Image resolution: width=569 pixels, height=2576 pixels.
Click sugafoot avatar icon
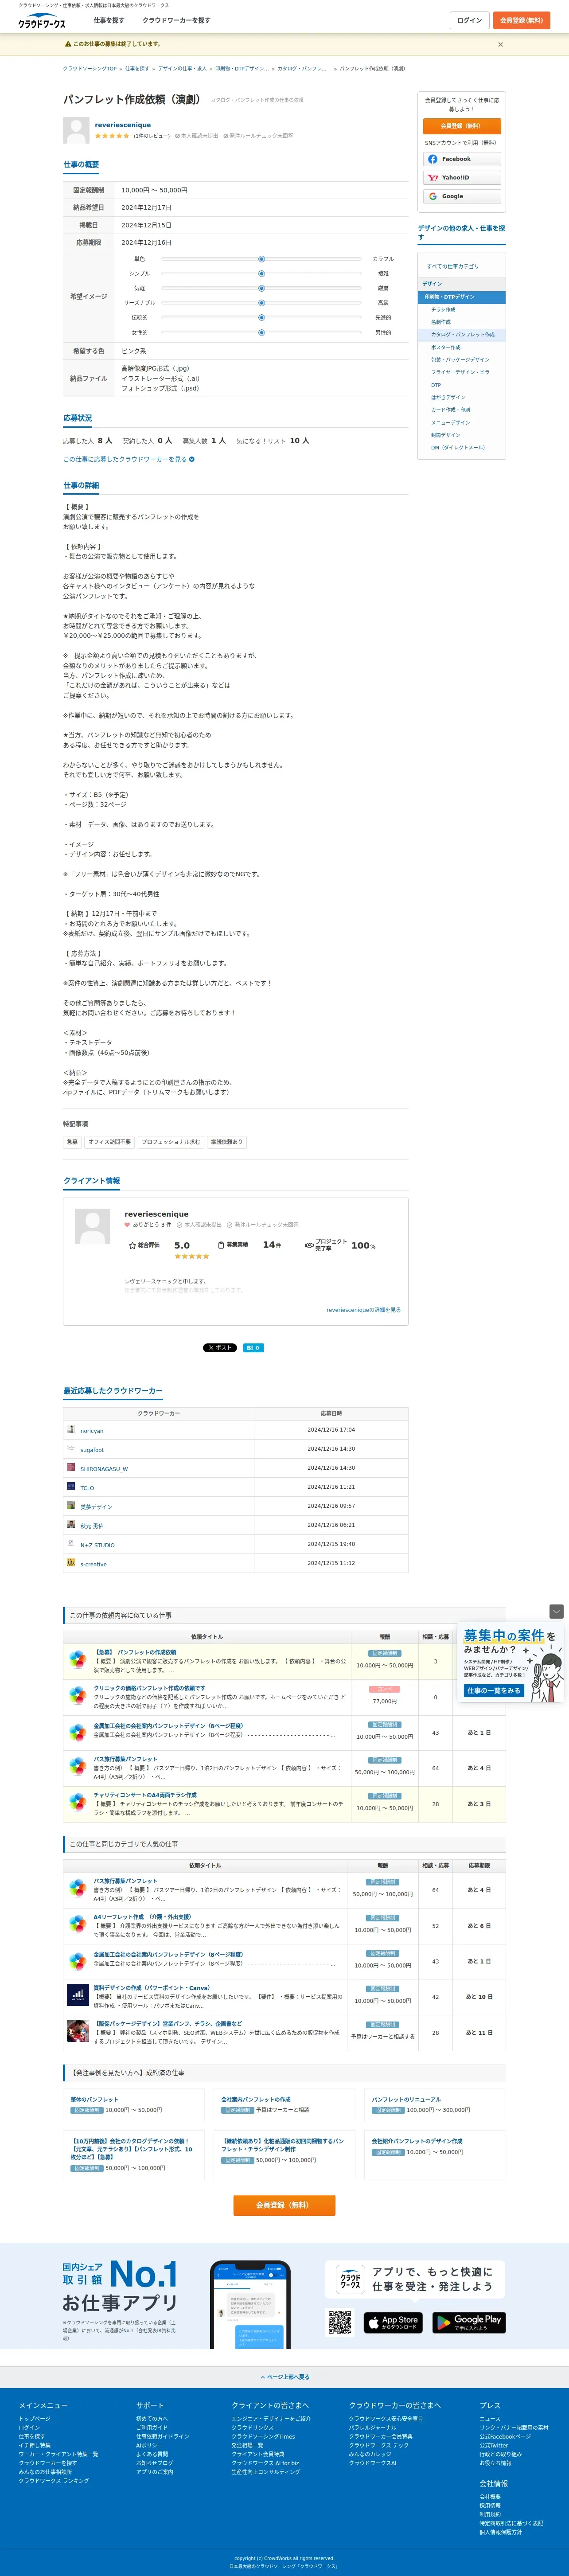pyautogui.click(x=71, y=1448)
